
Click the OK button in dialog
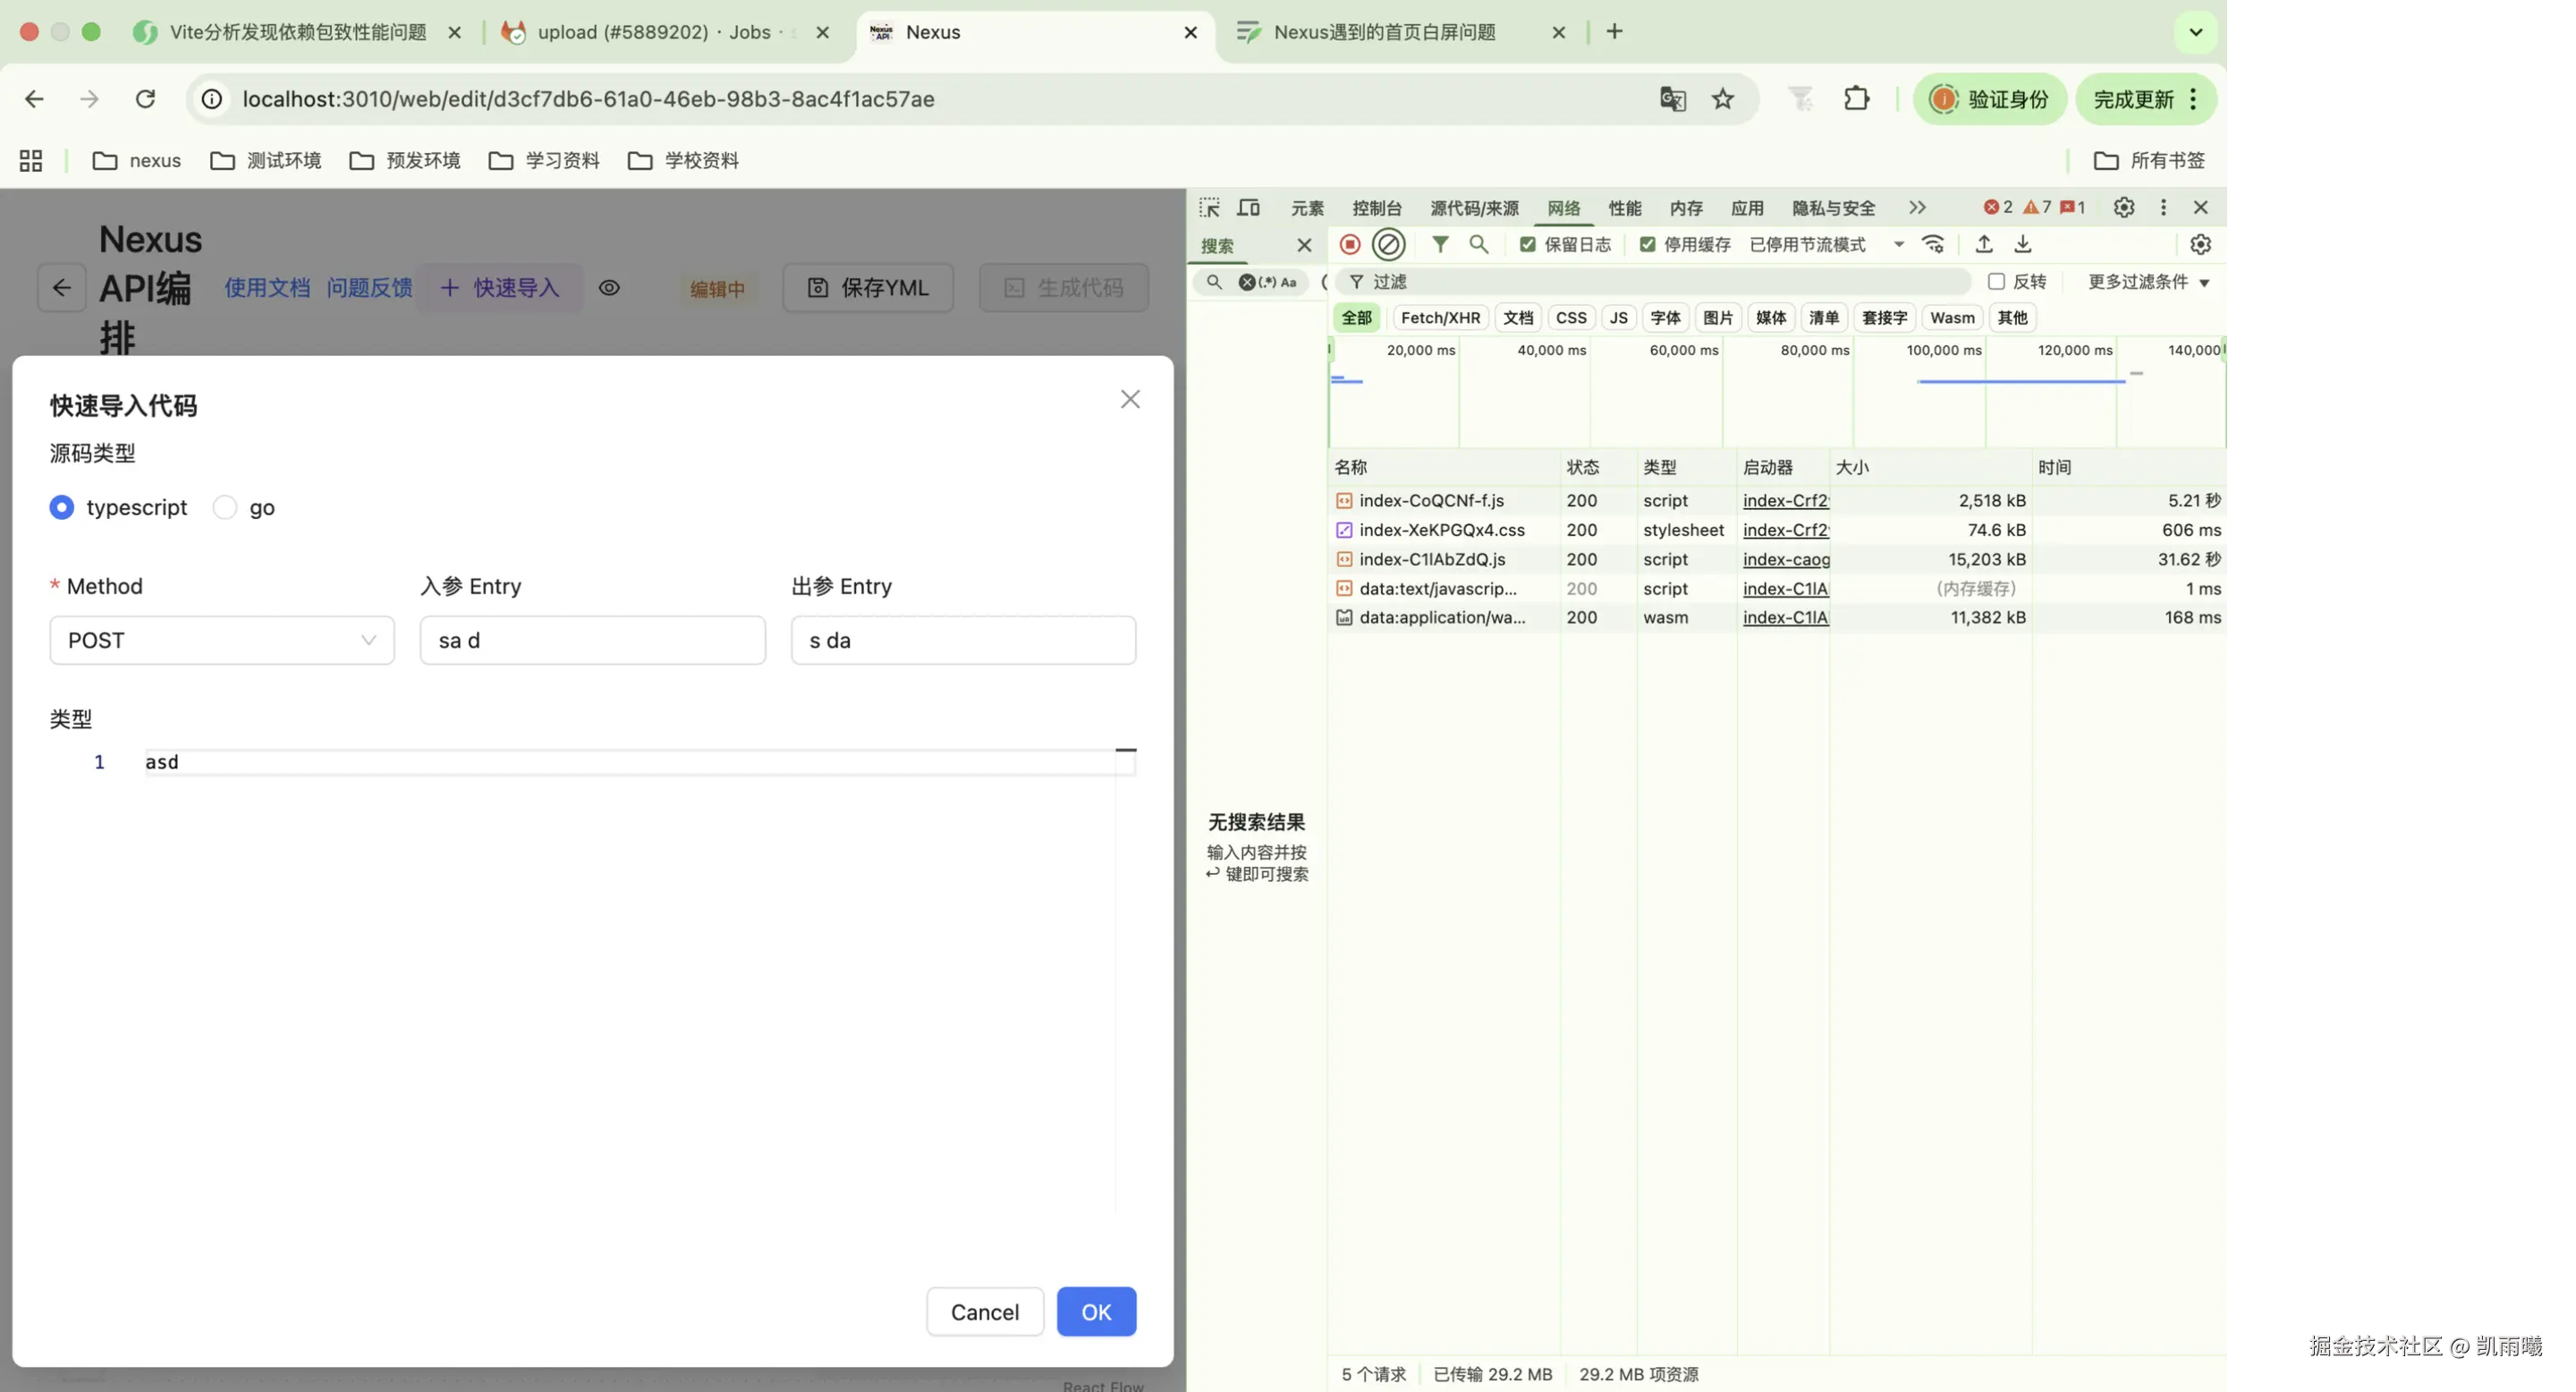click(x=1096, y=1312)
